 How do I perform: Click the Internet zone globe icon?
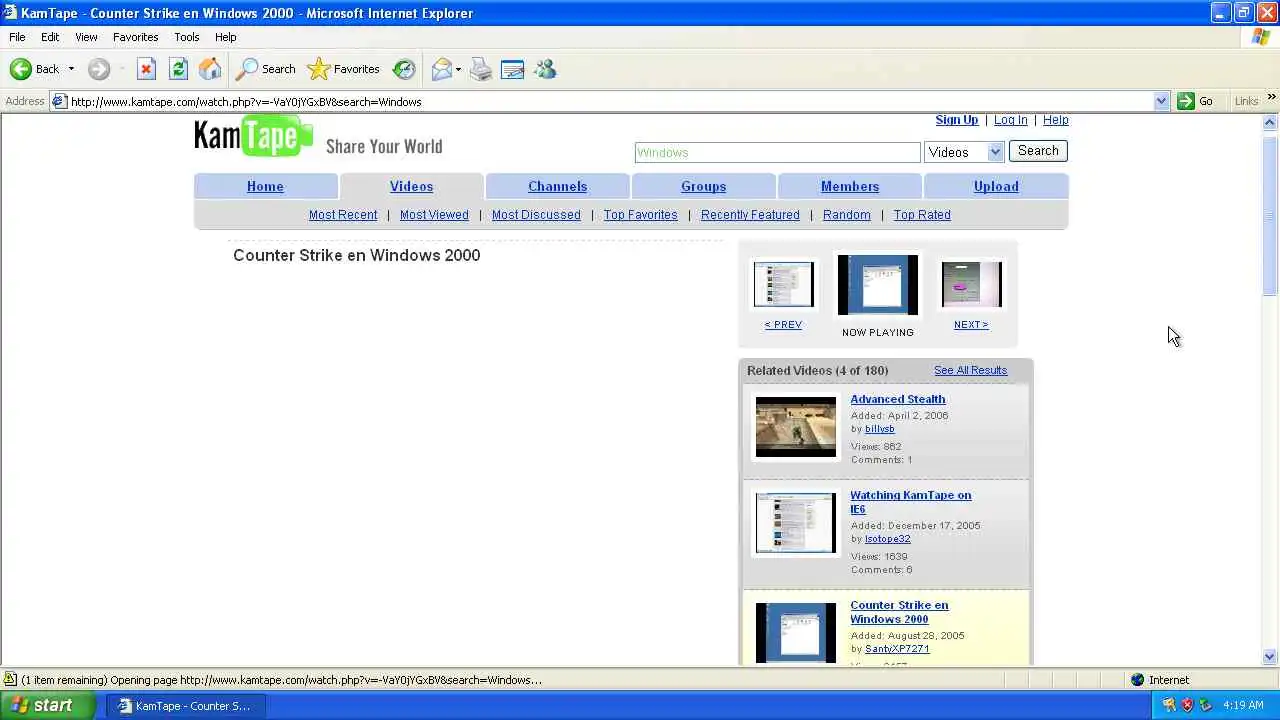(1137, 680)
